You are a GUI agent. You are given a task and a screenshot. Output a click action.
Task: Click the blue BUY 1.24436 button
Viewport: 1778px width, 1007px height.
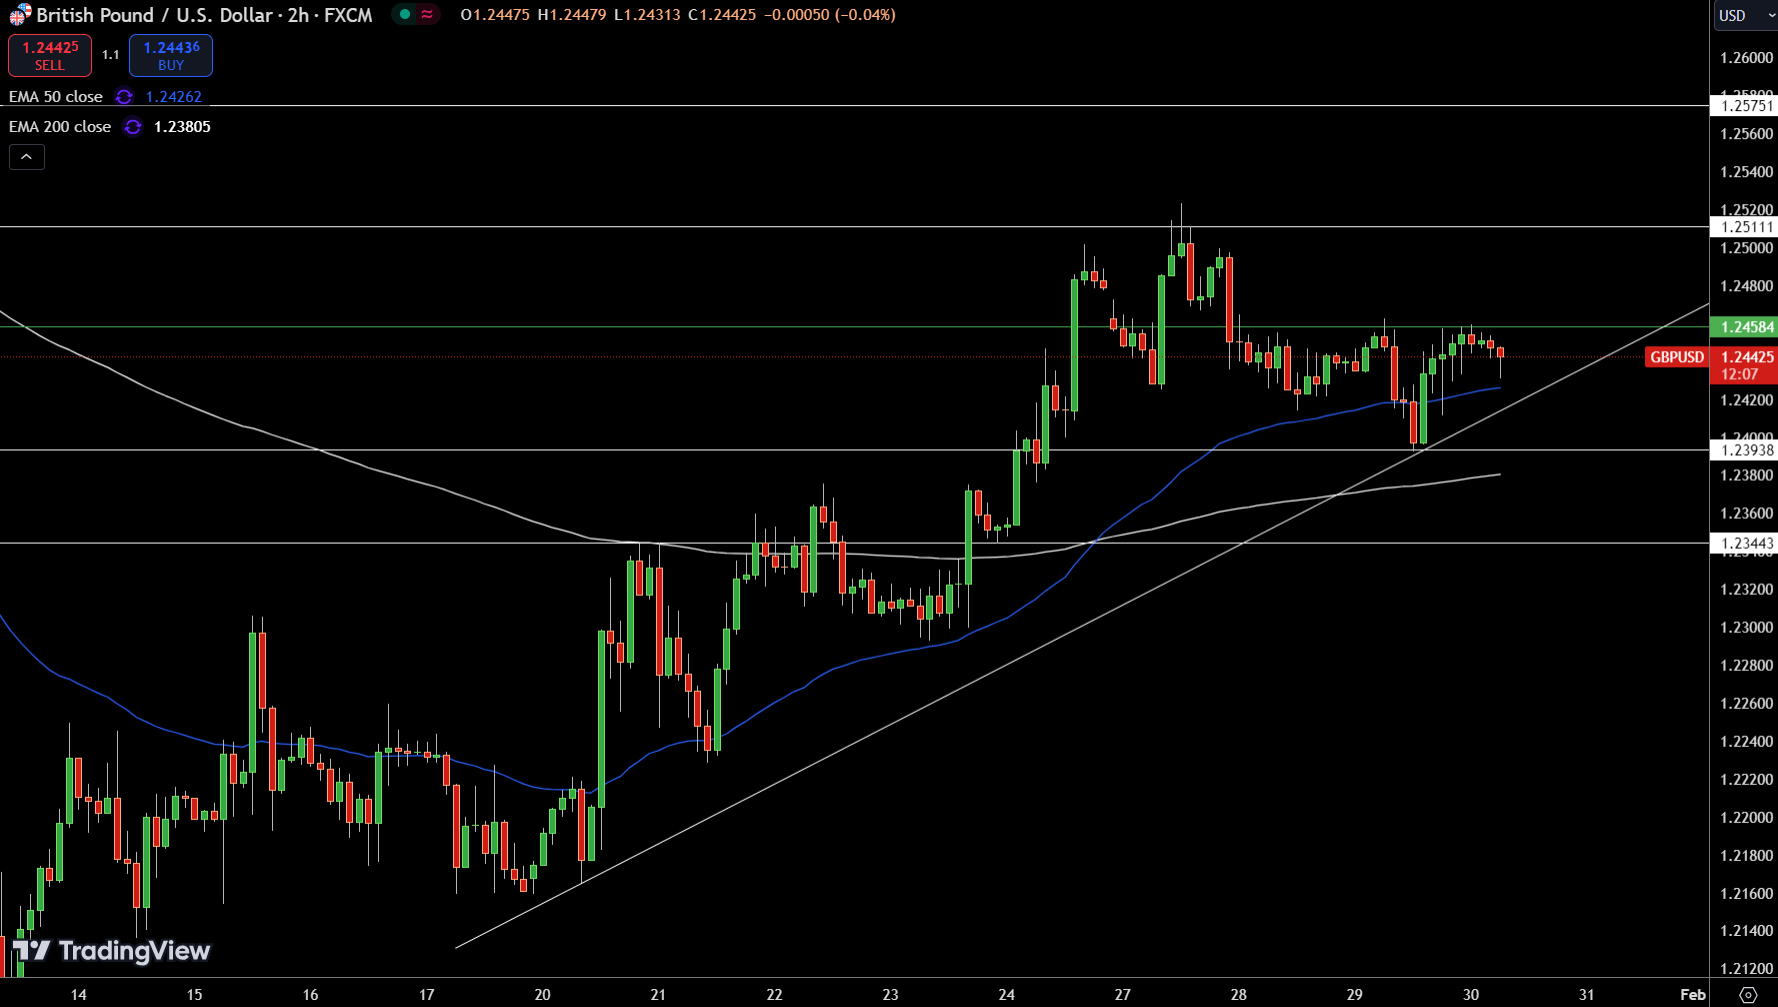(171, 56)
